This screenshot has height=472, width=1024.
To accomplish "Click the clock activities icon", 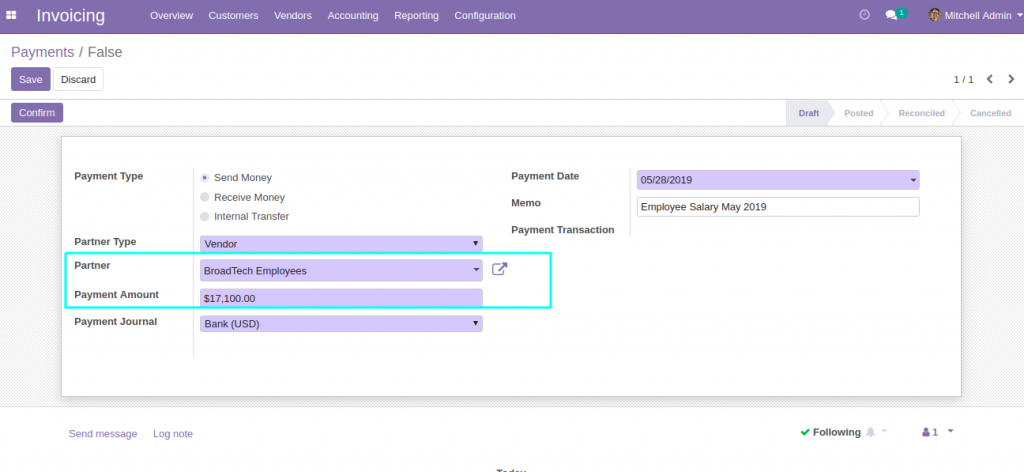I will tap(864, 15).
